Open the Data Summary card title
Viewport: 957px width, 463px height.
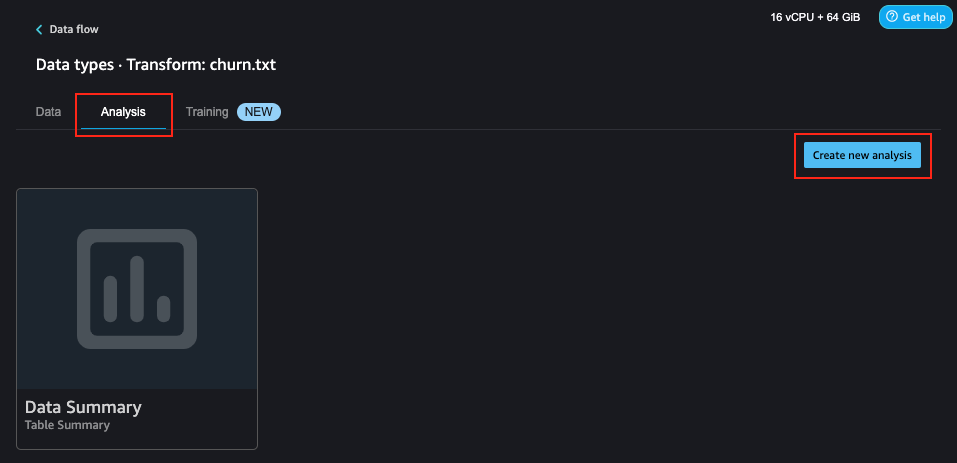point(83,407)
